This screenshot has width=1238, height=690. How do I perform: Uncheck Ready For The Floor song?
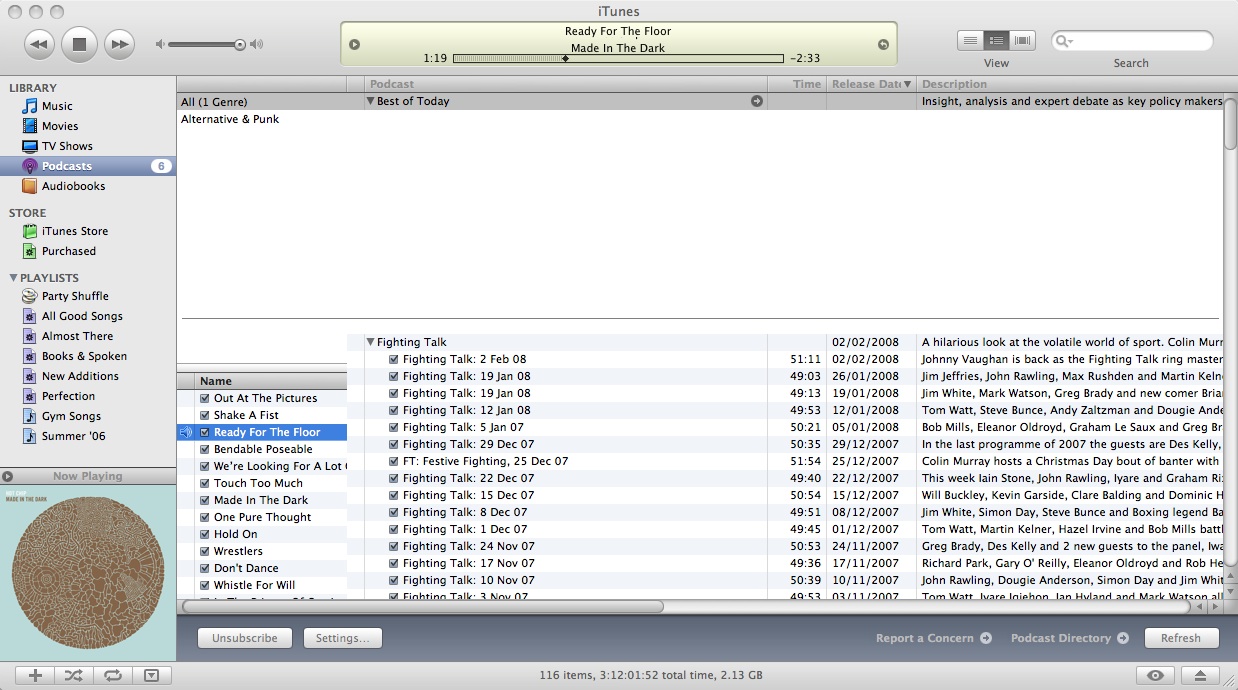click(204, 432)
